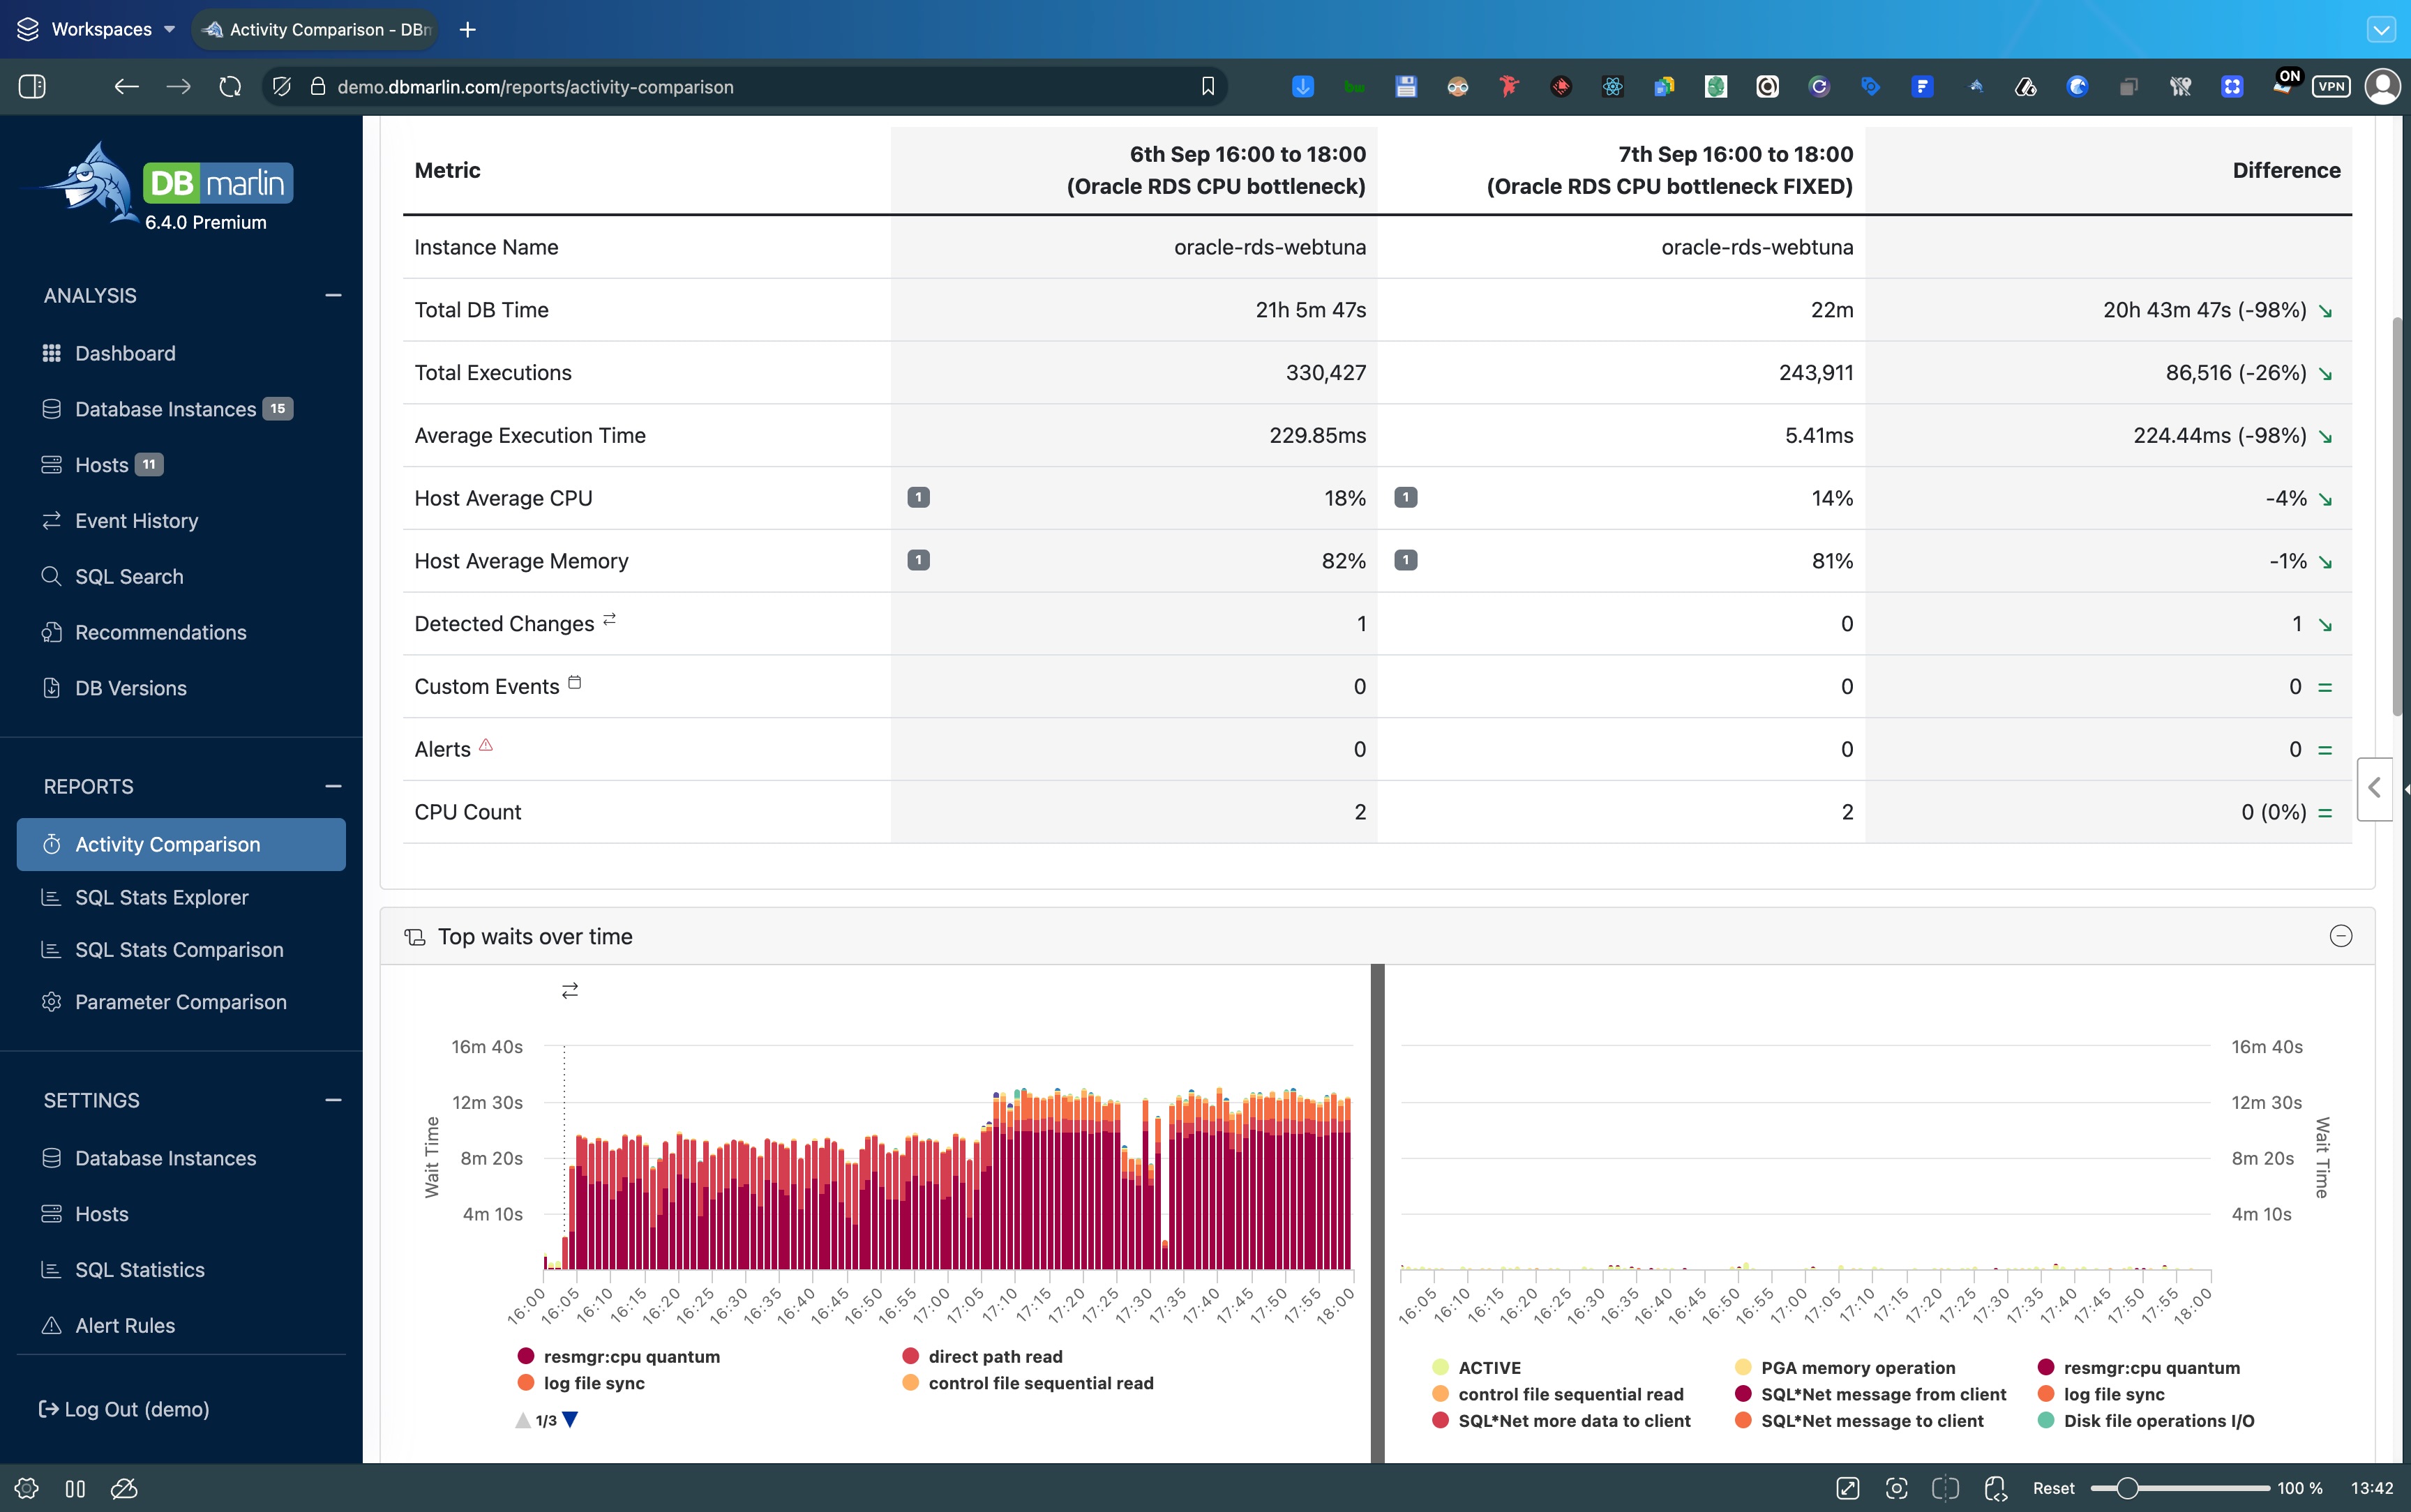Open the browser profile avatar
2411x1512 pixels.
(x=2383, y=87)
